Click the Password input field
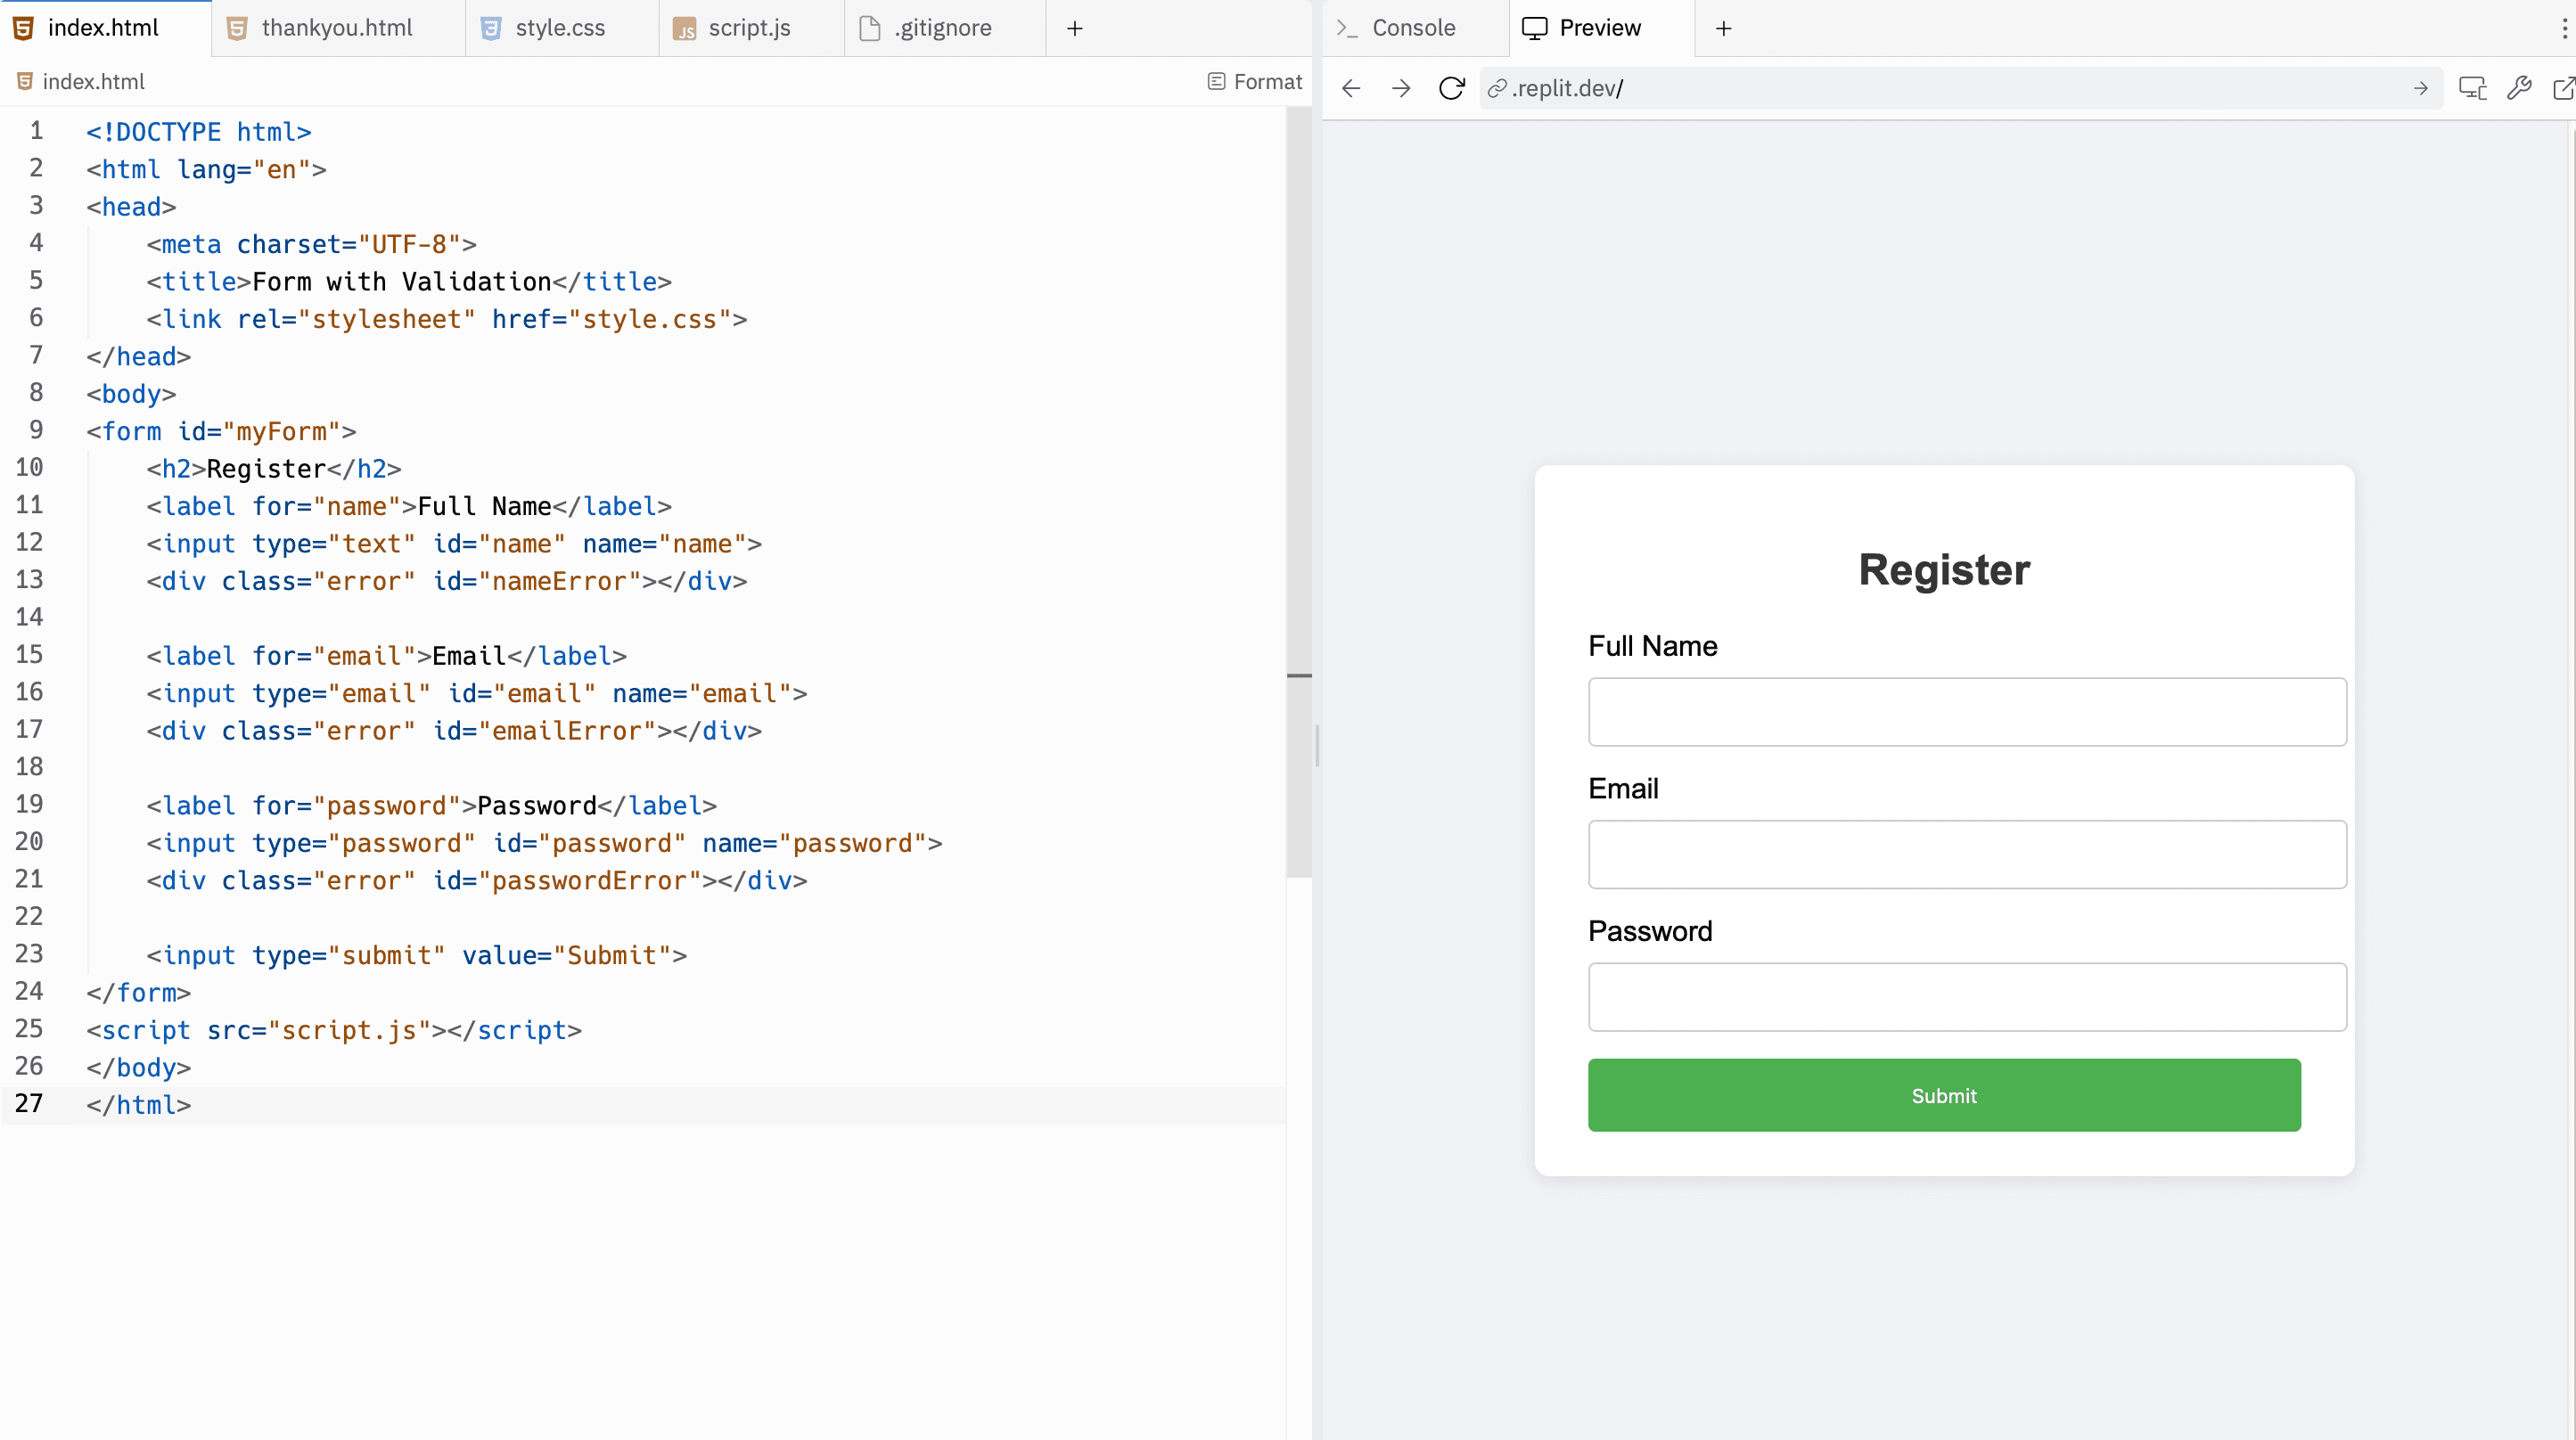The image size is (2576, 1440). (1967, 997)
